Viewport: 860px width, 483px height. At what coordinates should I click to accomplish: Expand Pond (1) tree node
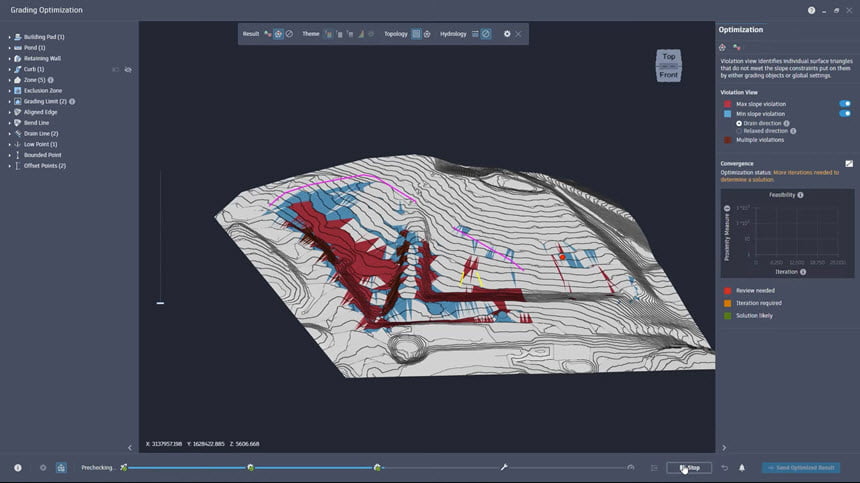[x=9, y=48]
